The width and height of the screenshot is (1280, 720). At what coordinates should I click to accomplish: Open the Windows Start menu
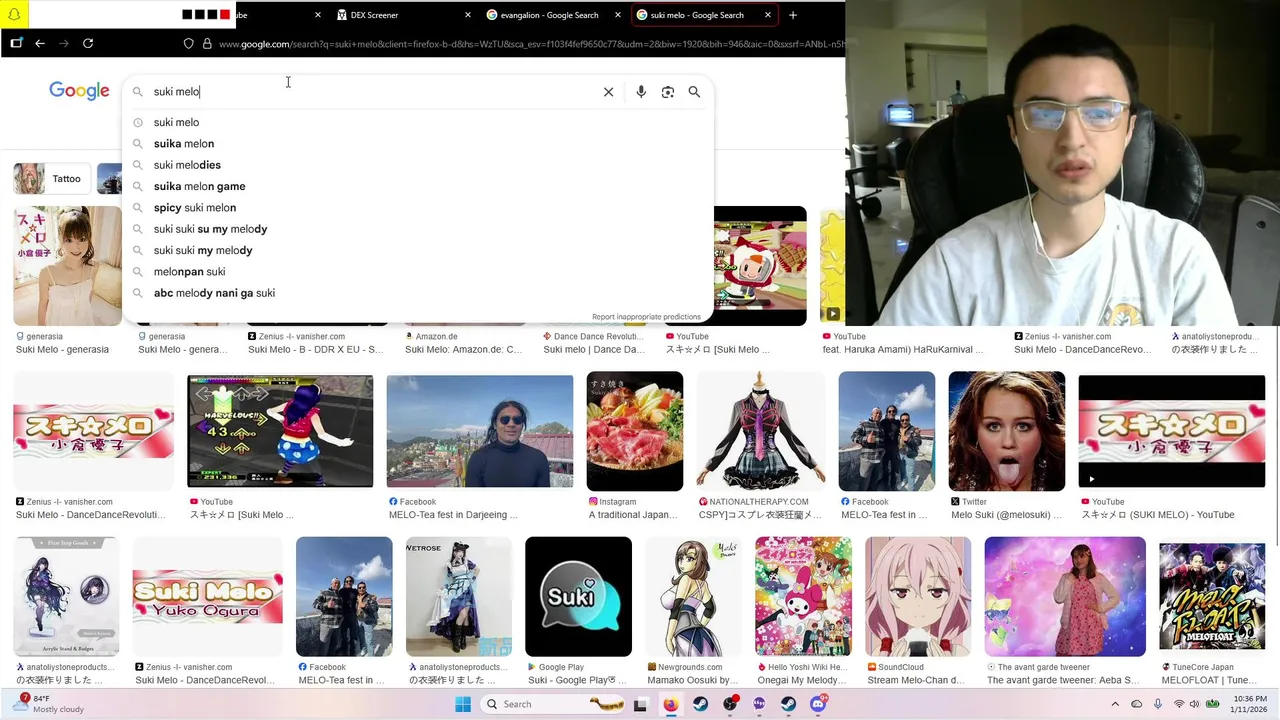(x=463, y=704)
